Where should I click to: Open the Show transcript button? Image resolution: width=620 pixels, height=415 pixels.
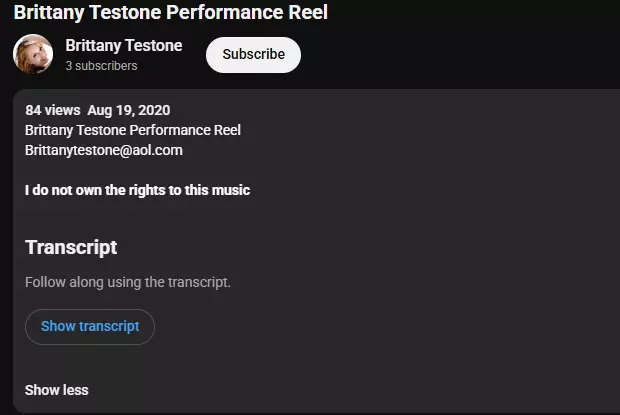click(x=90, y=326)
